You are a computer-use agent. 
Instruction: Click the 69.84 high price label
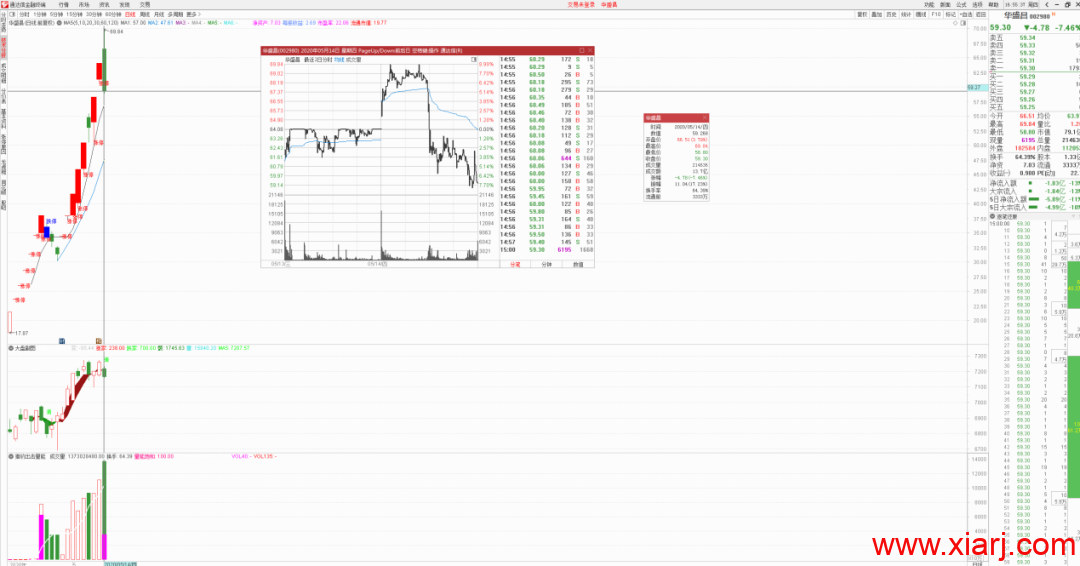(x=116, y=32)
